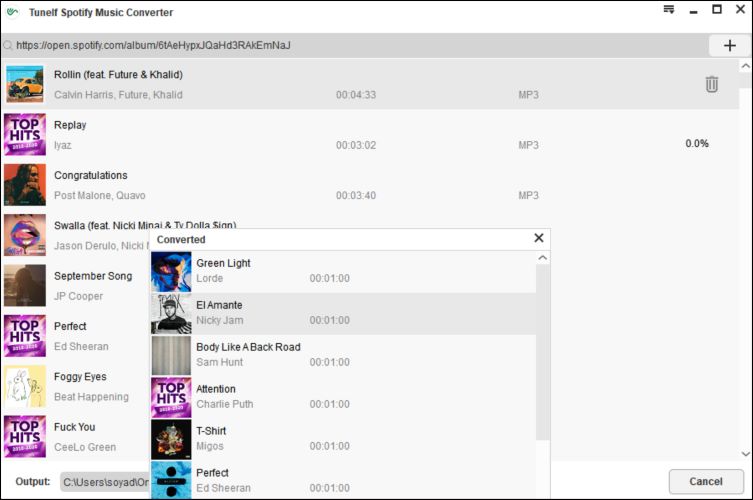Image resolution: width=753 pixels, height=500 pixels.
Task: Click the Nicky Jam artist name
Action: 219,320
